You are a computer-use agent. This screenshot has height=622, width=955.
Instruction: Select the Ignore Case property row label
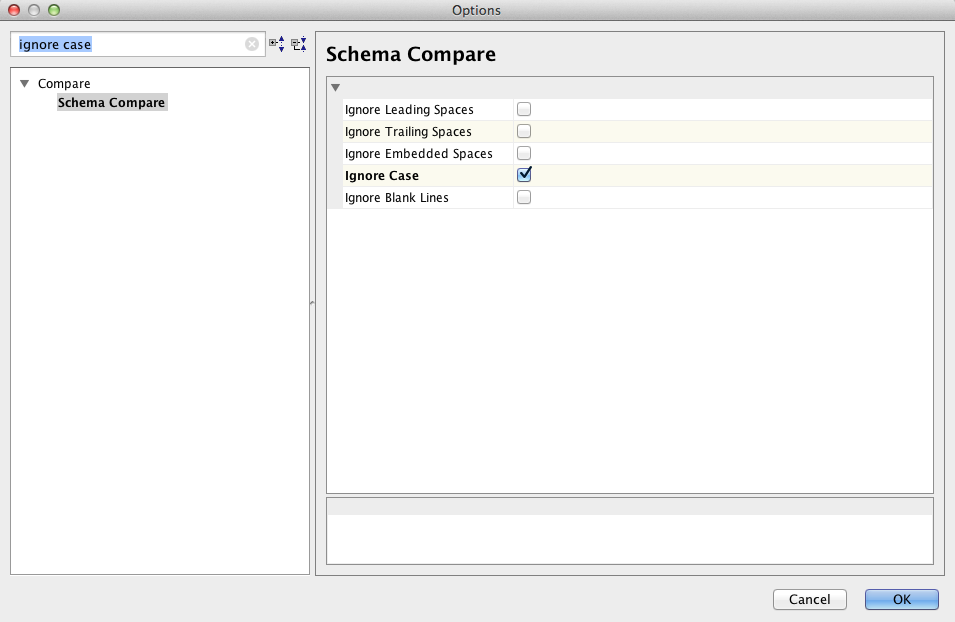click(382, 175)
